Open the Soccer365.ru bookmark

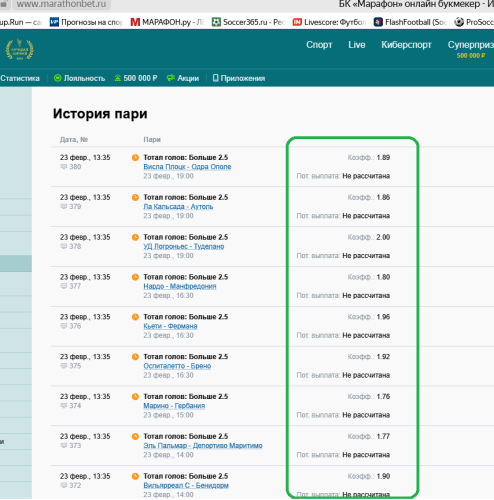click(248, 22)
